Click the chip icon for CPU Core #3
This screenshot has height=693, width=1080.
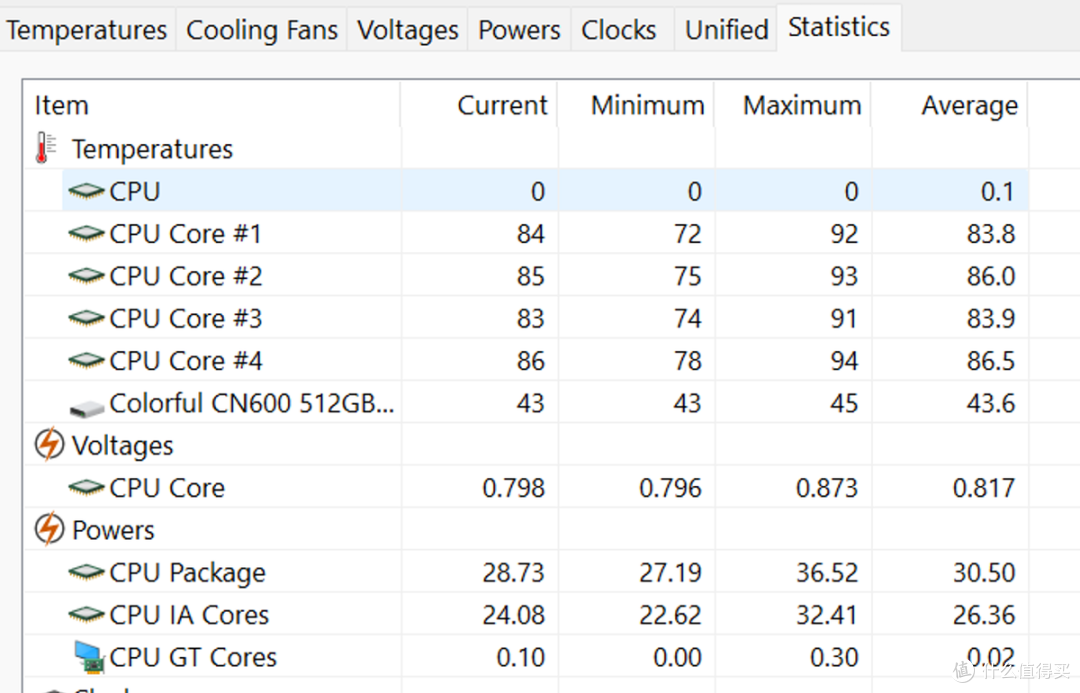86,318
